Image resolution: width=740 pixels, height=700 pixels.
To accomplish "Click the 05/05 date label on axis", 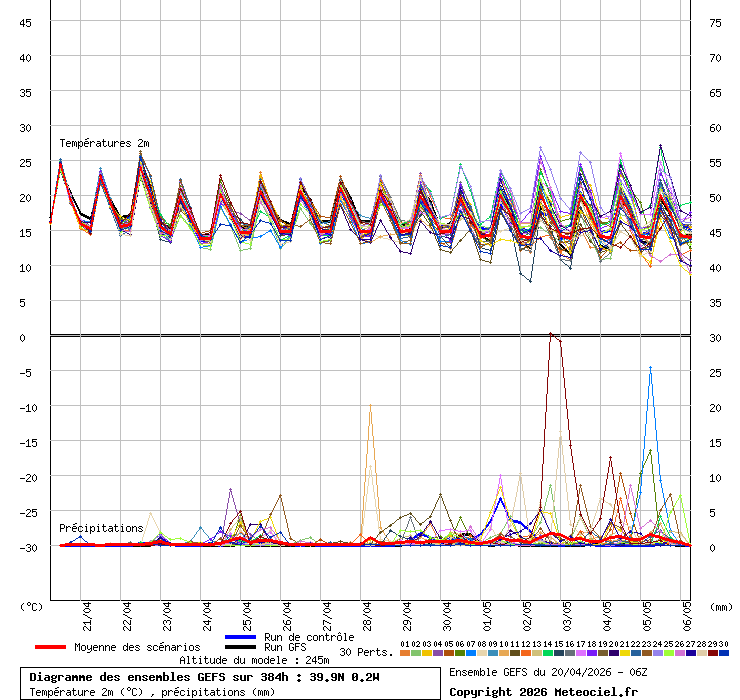I will pyautogui.click(x=647, y=612).
